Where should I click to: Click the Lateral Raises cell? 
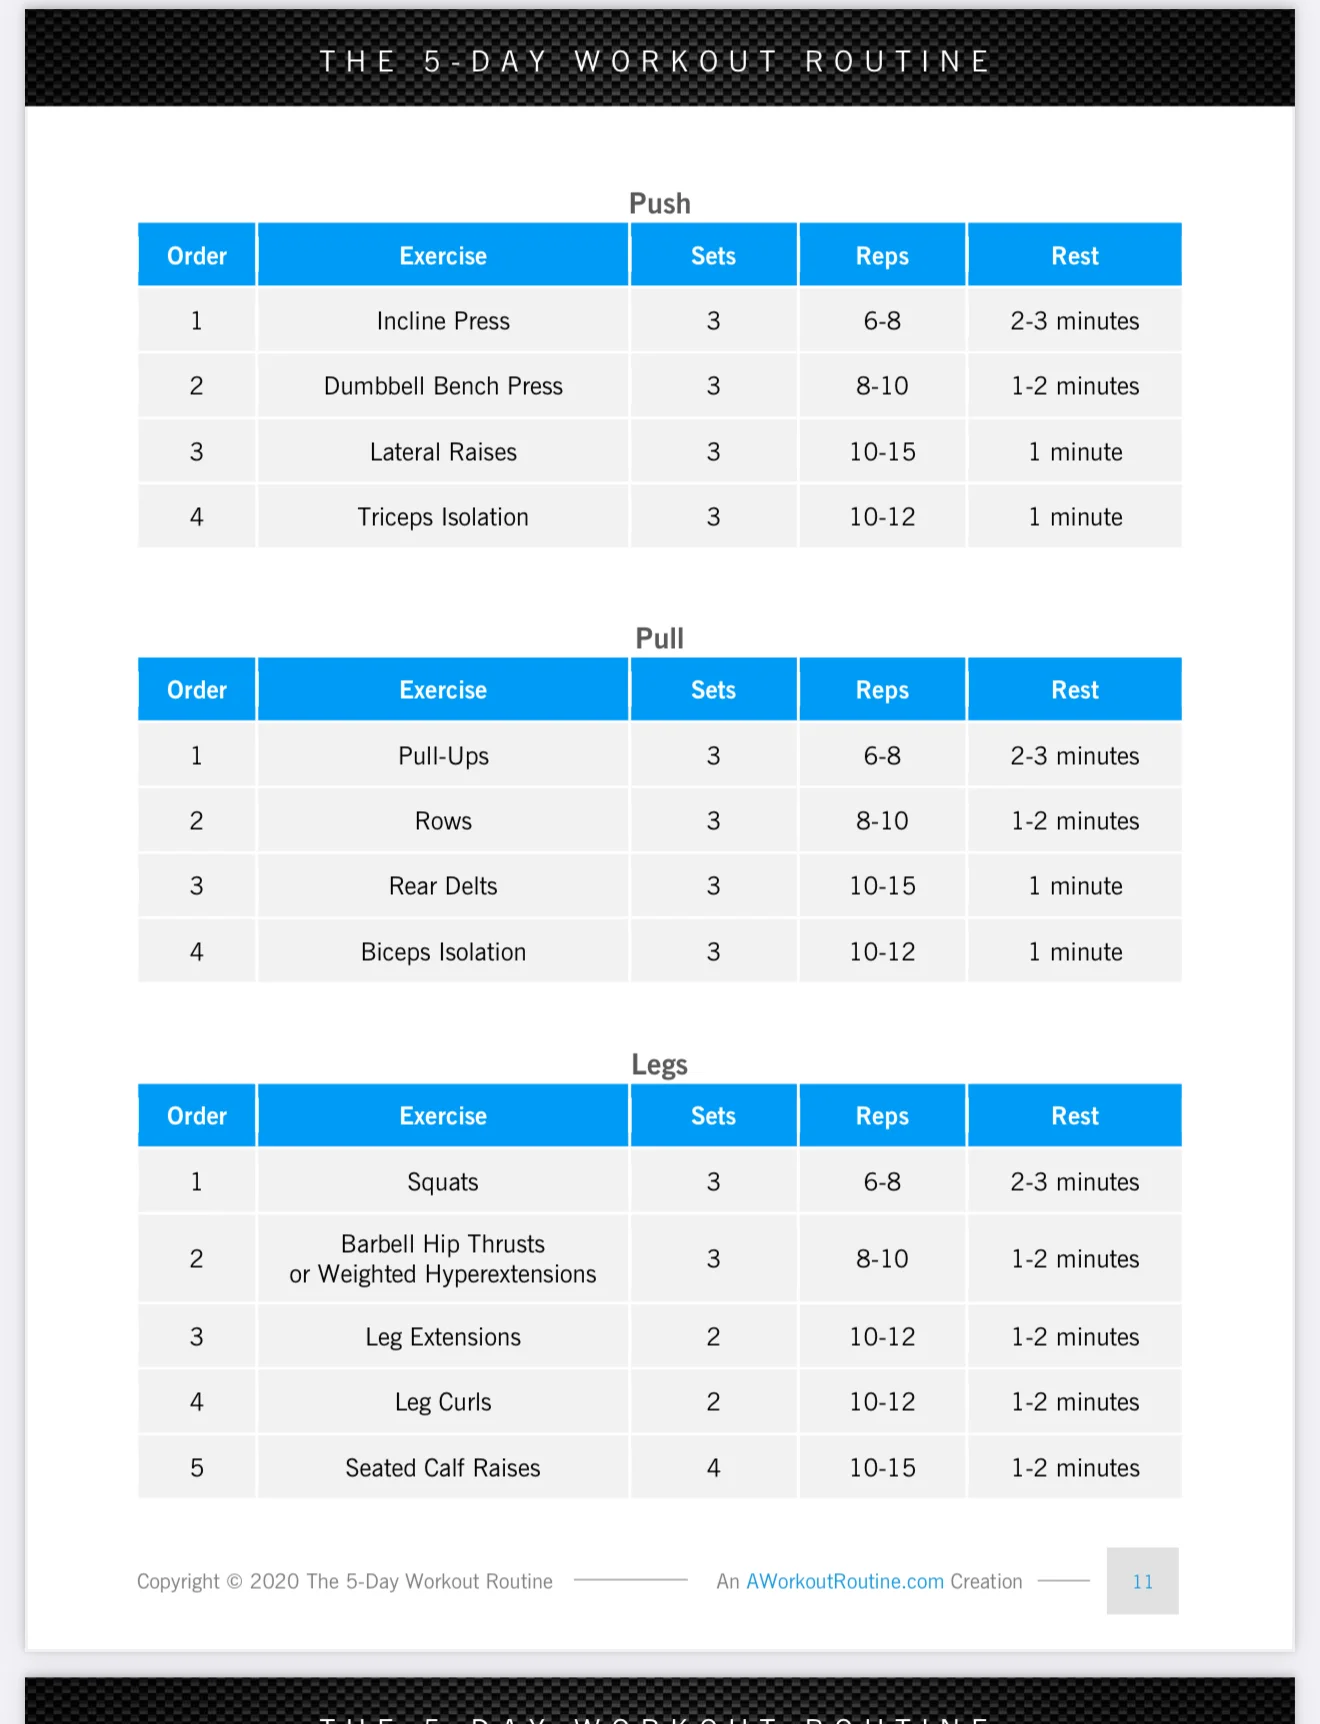(x=443, y=452)
